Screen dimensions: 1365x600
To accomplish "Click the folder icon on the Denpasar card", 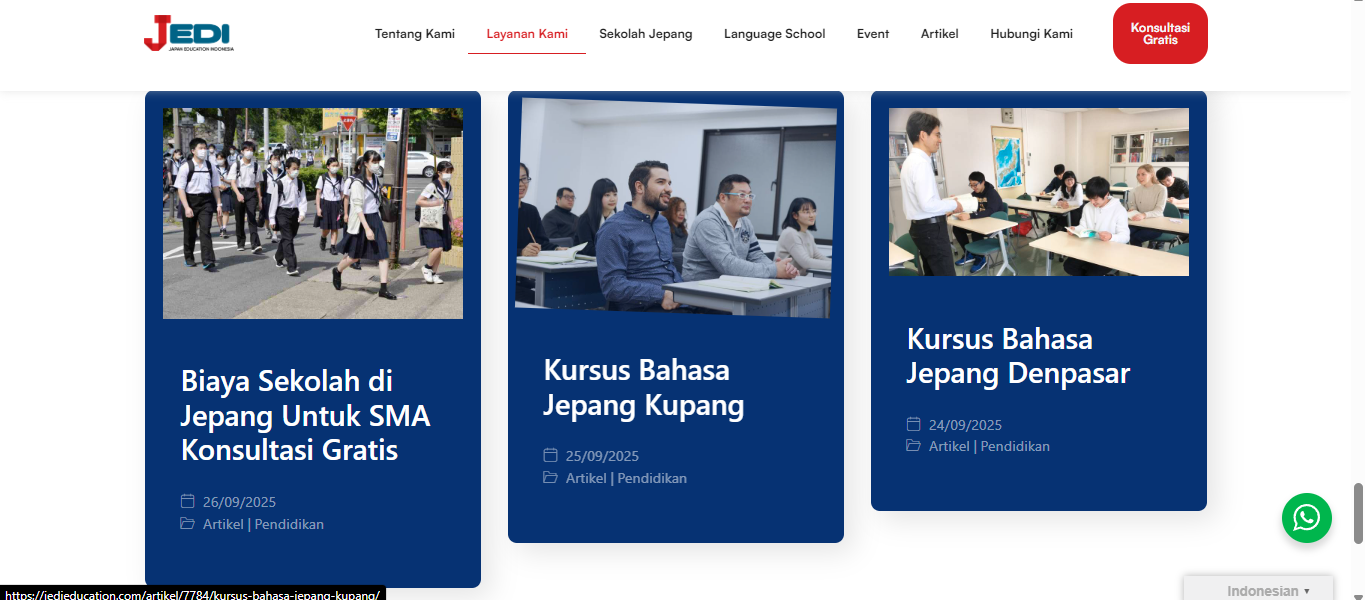I will [x=912, y=446].
